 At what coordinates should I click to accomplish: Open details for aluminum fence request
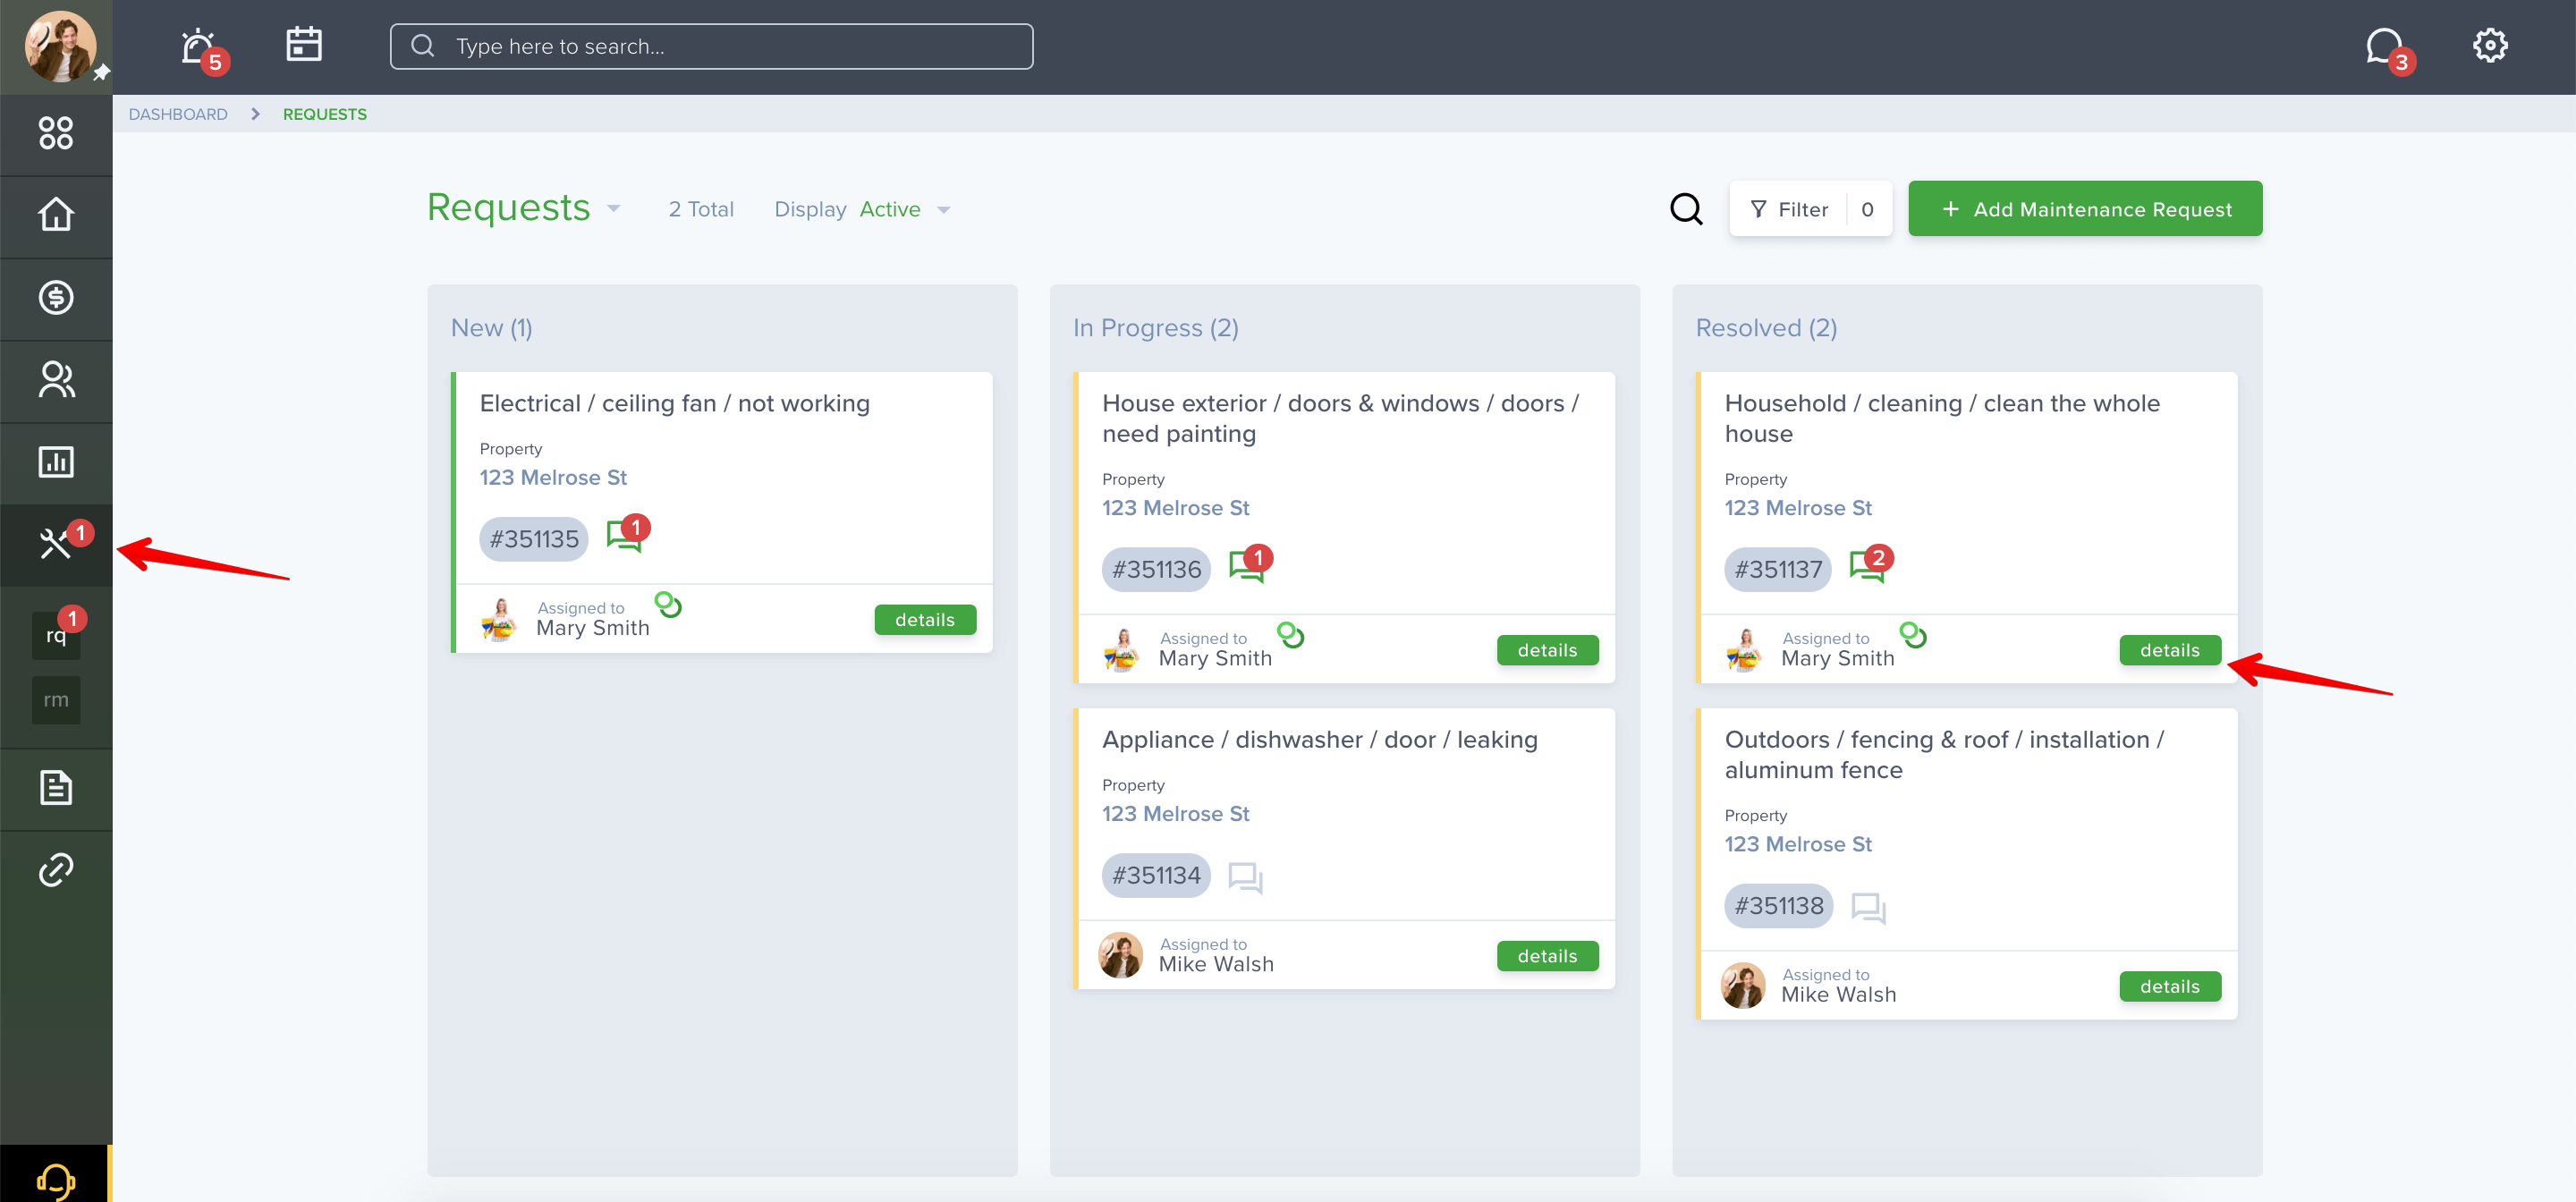point(2169,986)
